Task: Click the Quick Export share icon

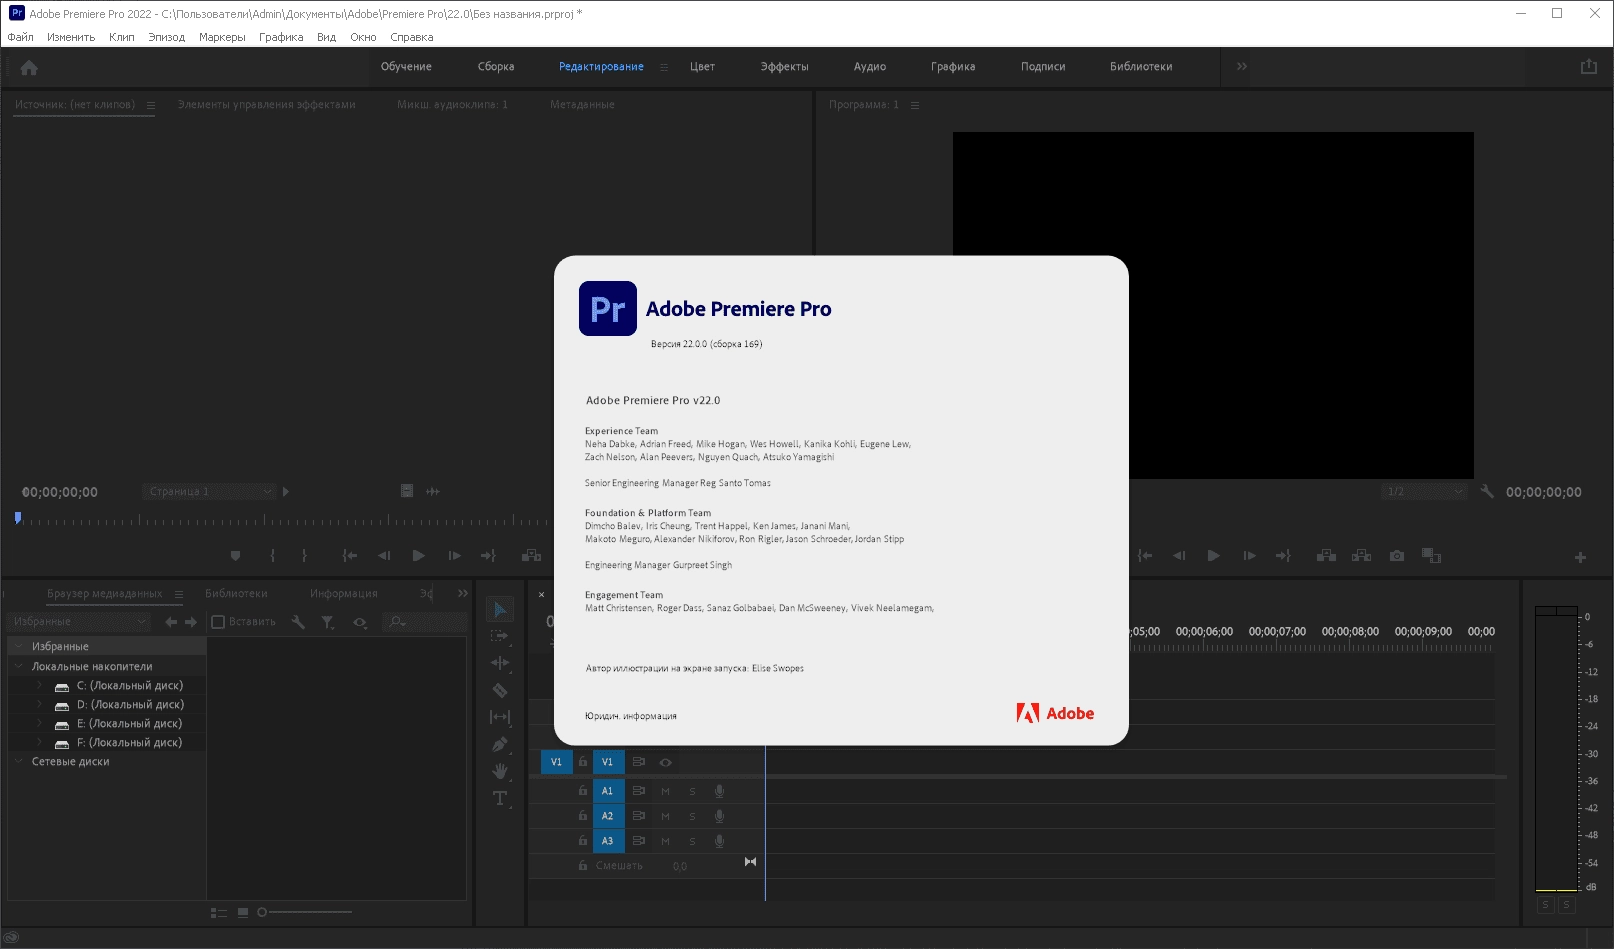Action: 1589,66
